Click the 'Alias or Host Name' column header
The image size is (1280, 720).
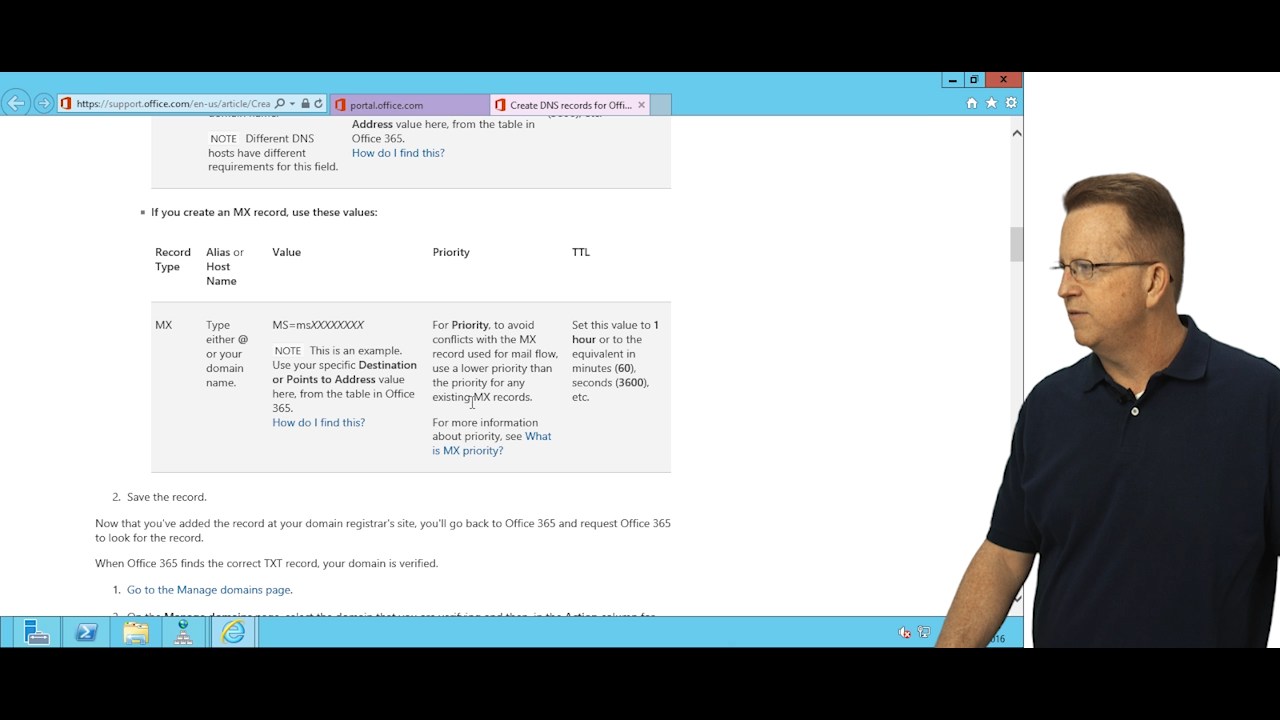pos(225,266)
